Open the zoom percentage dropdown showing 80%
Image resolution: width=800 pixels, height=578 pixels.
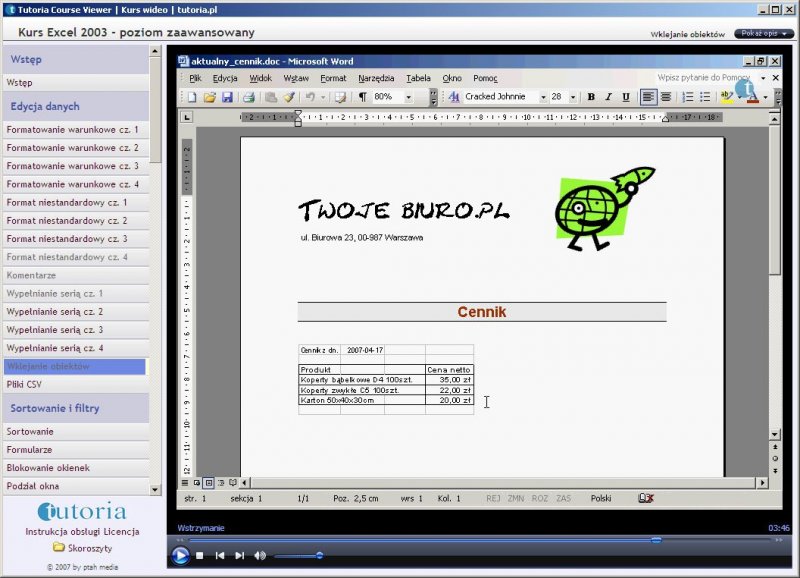point(408,97)
